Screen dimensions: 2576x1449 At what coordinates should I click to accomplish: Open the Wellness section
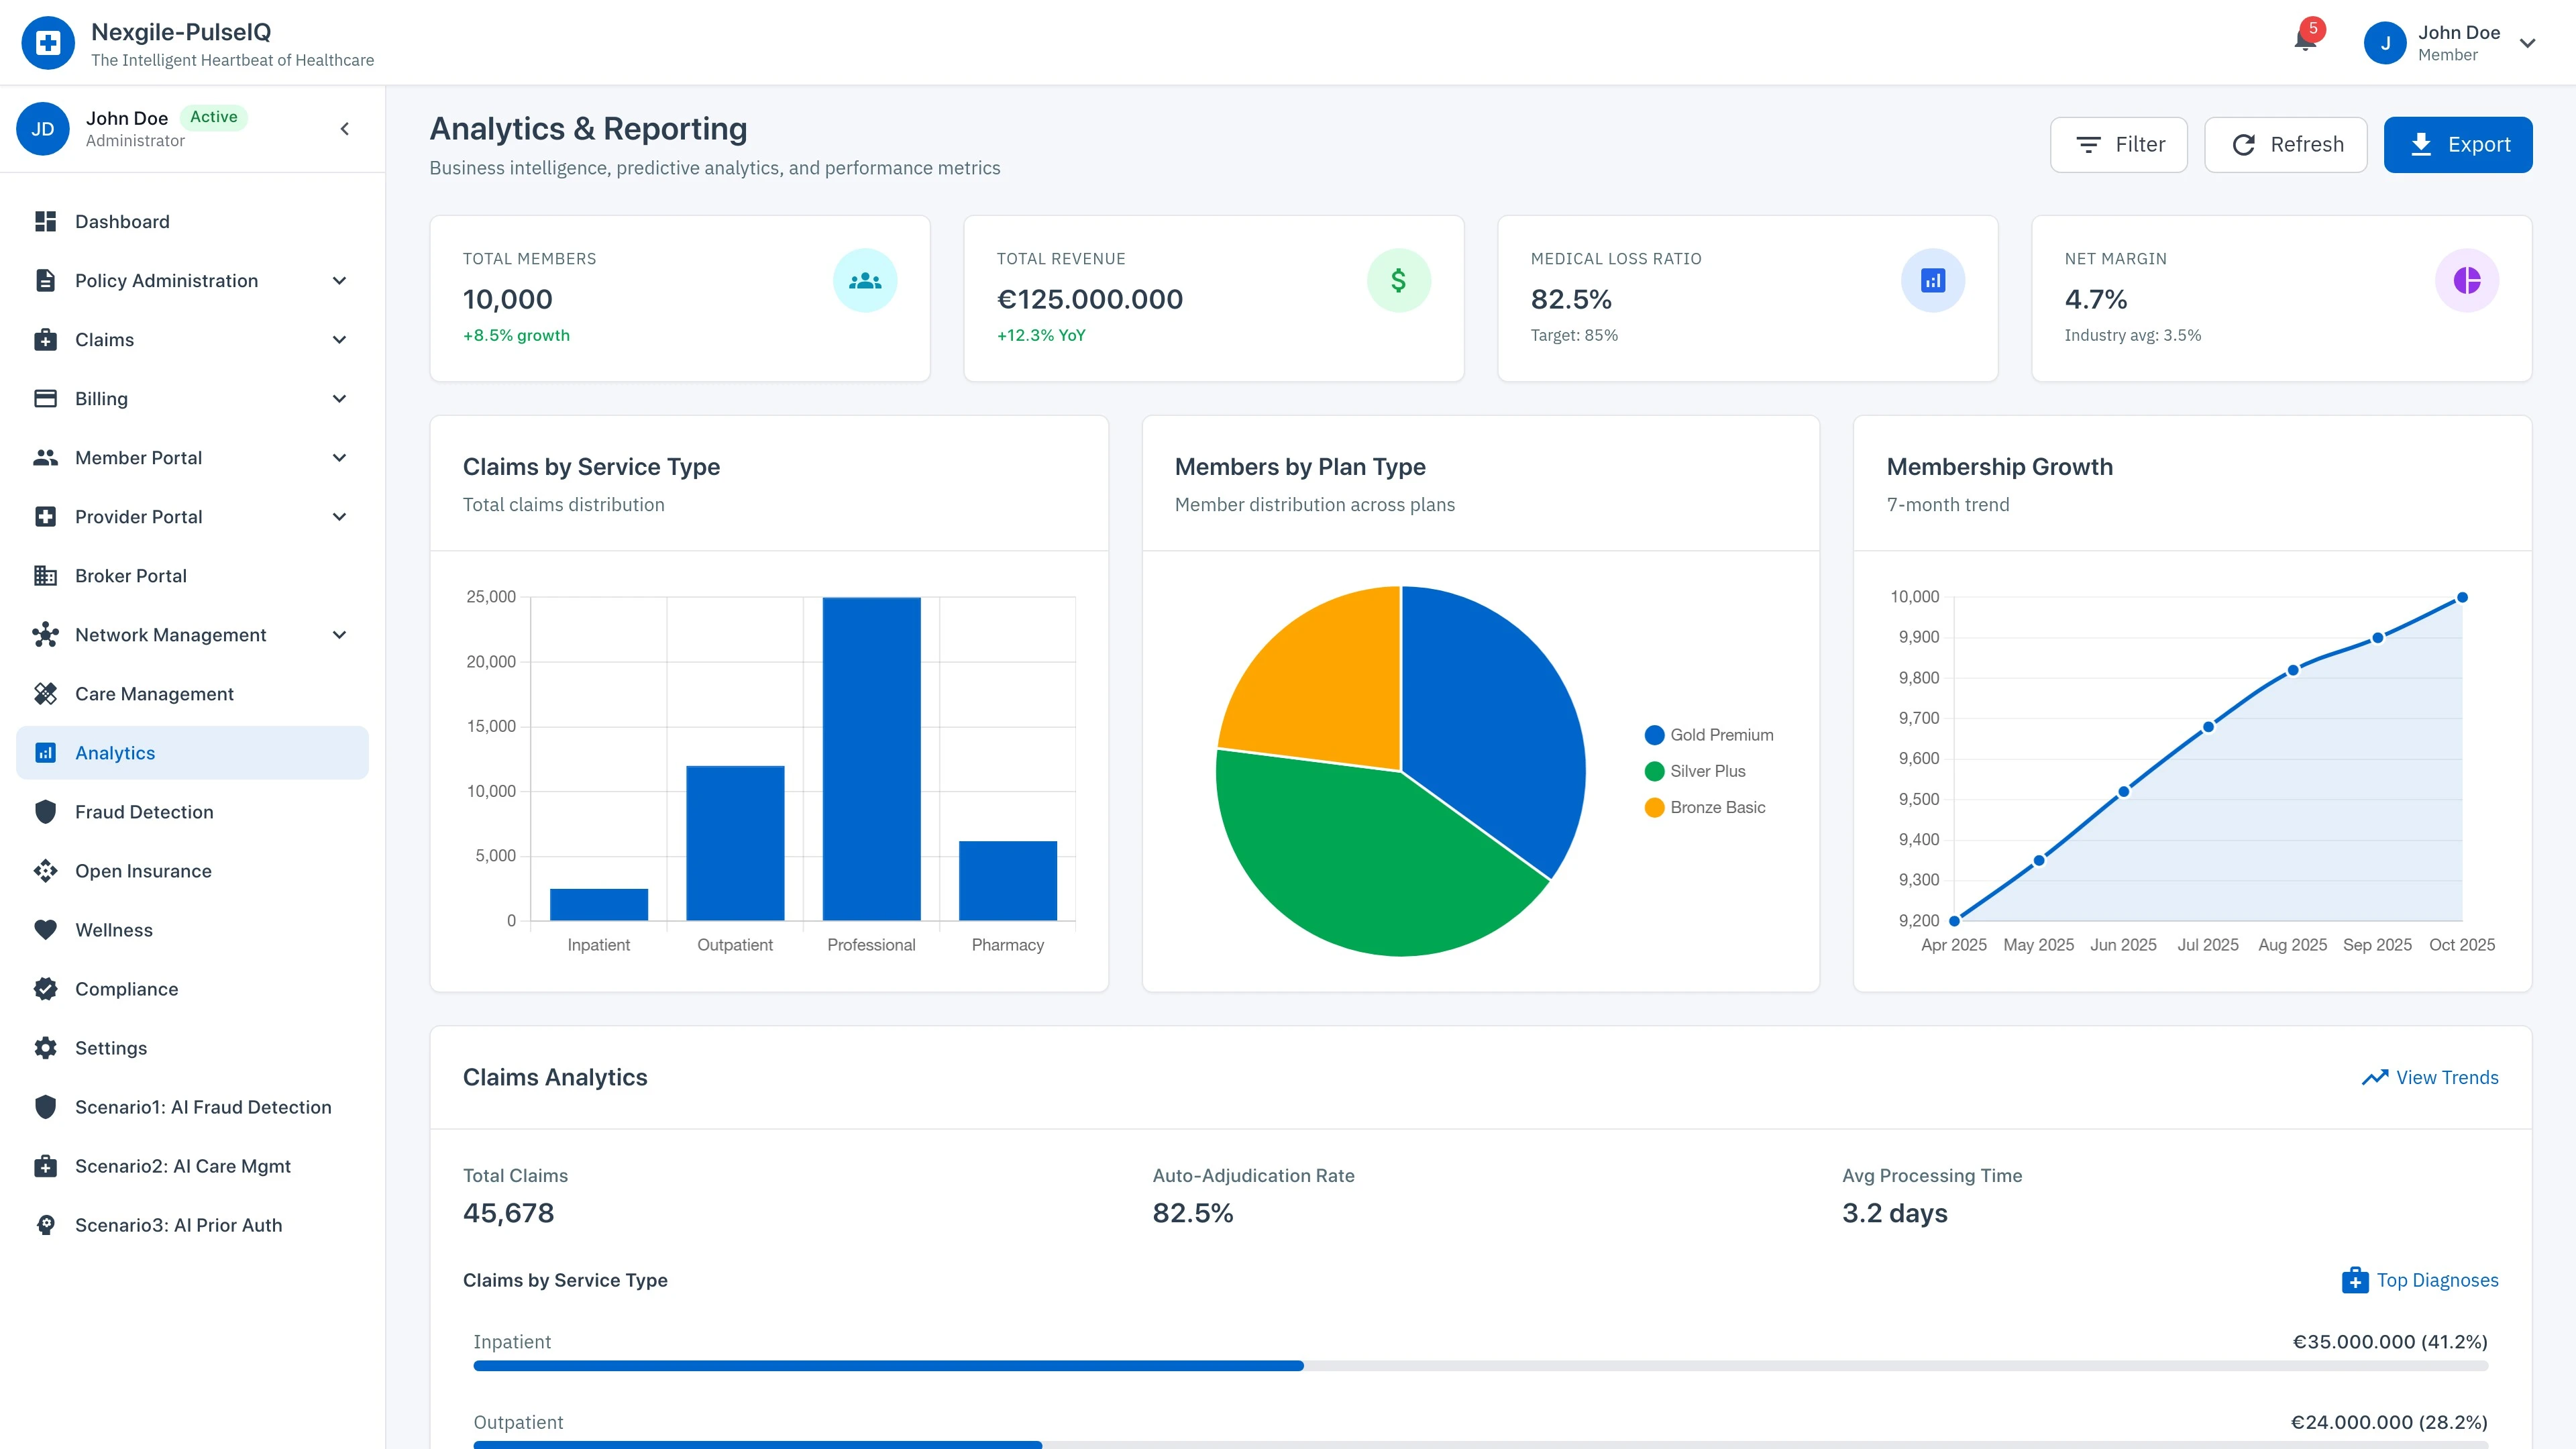113,929
